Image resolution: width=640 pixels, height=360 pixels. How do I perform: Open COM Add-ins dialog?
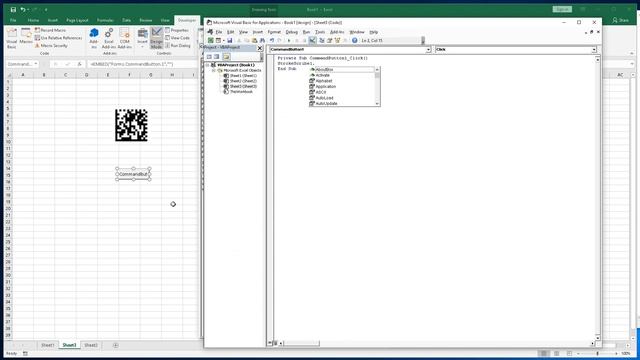tap(124, 38)
